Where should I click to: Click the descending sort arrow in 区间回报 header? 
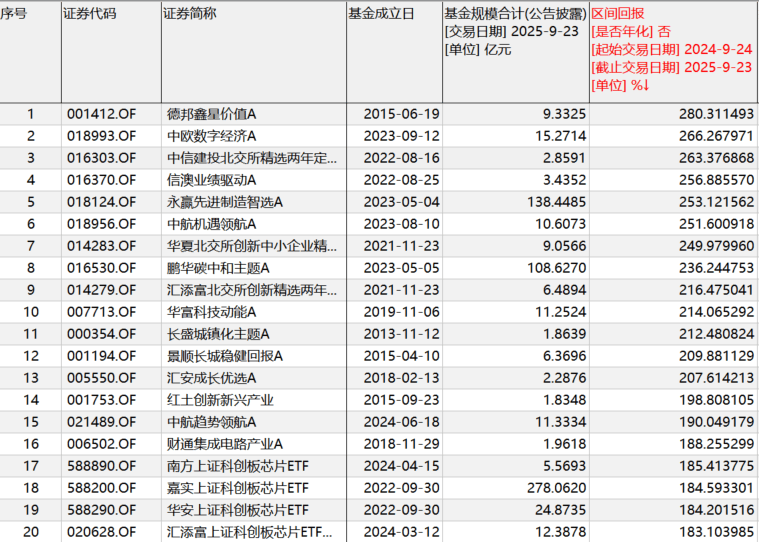tap(647, 85)
